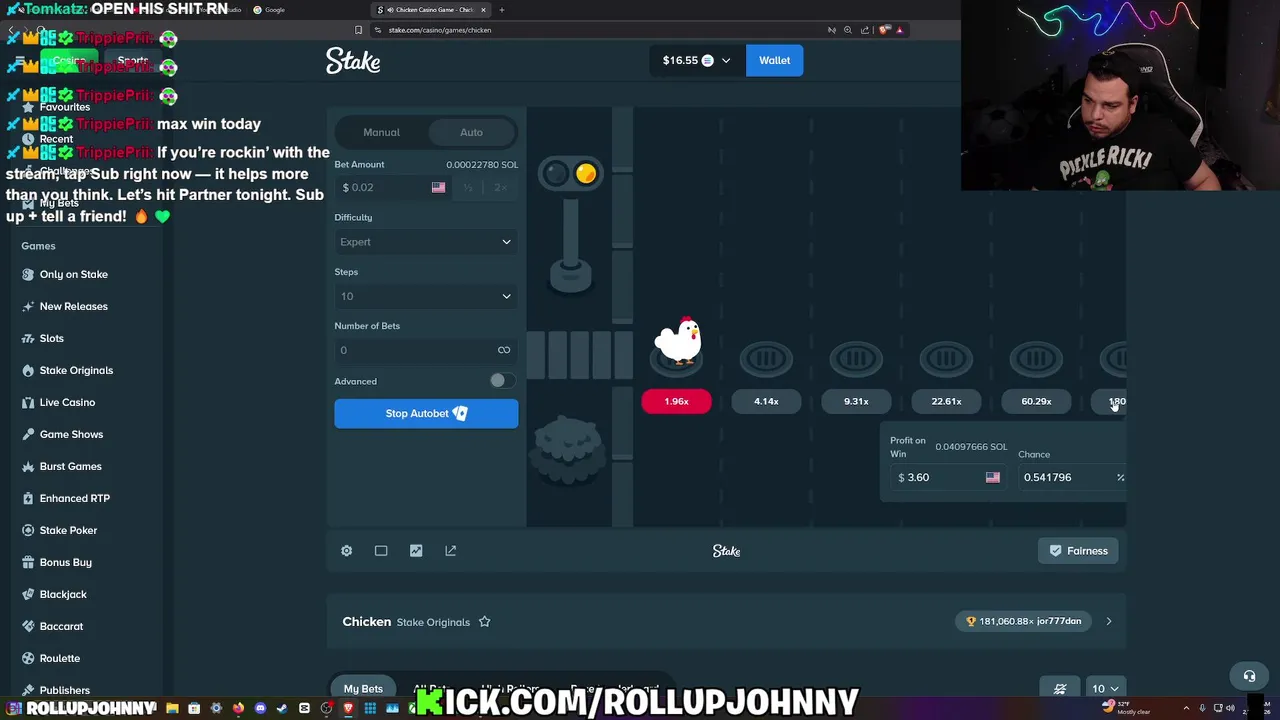Image resolution: width=1280 pixels, height=720 pixels.
Task: Click the 1.96x multiplier badge
Action: click(676, 401)
